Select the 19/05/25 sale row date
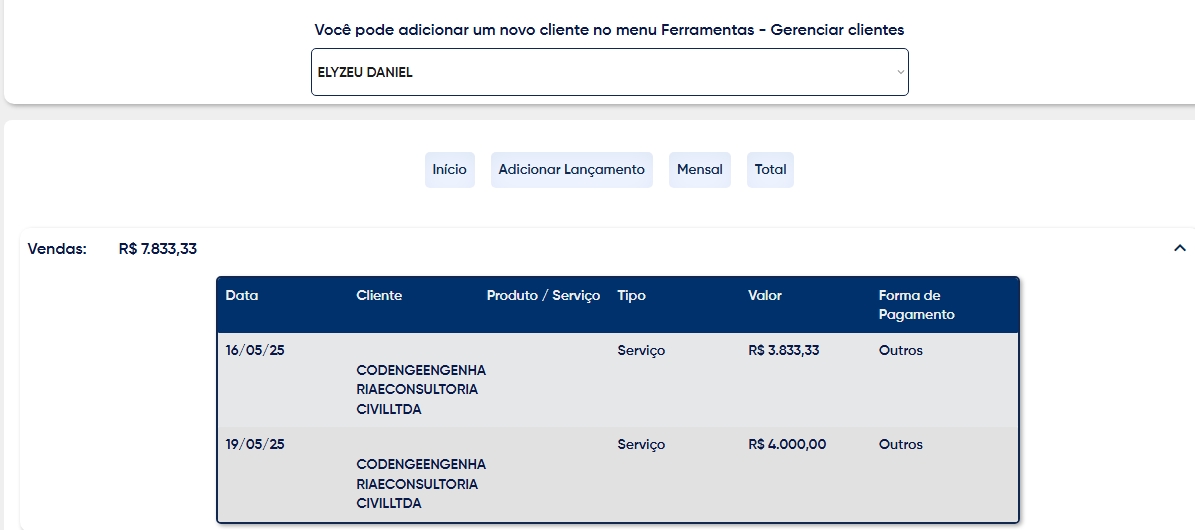This screenshot has width=1195, height=530. [x=255, y=445]
